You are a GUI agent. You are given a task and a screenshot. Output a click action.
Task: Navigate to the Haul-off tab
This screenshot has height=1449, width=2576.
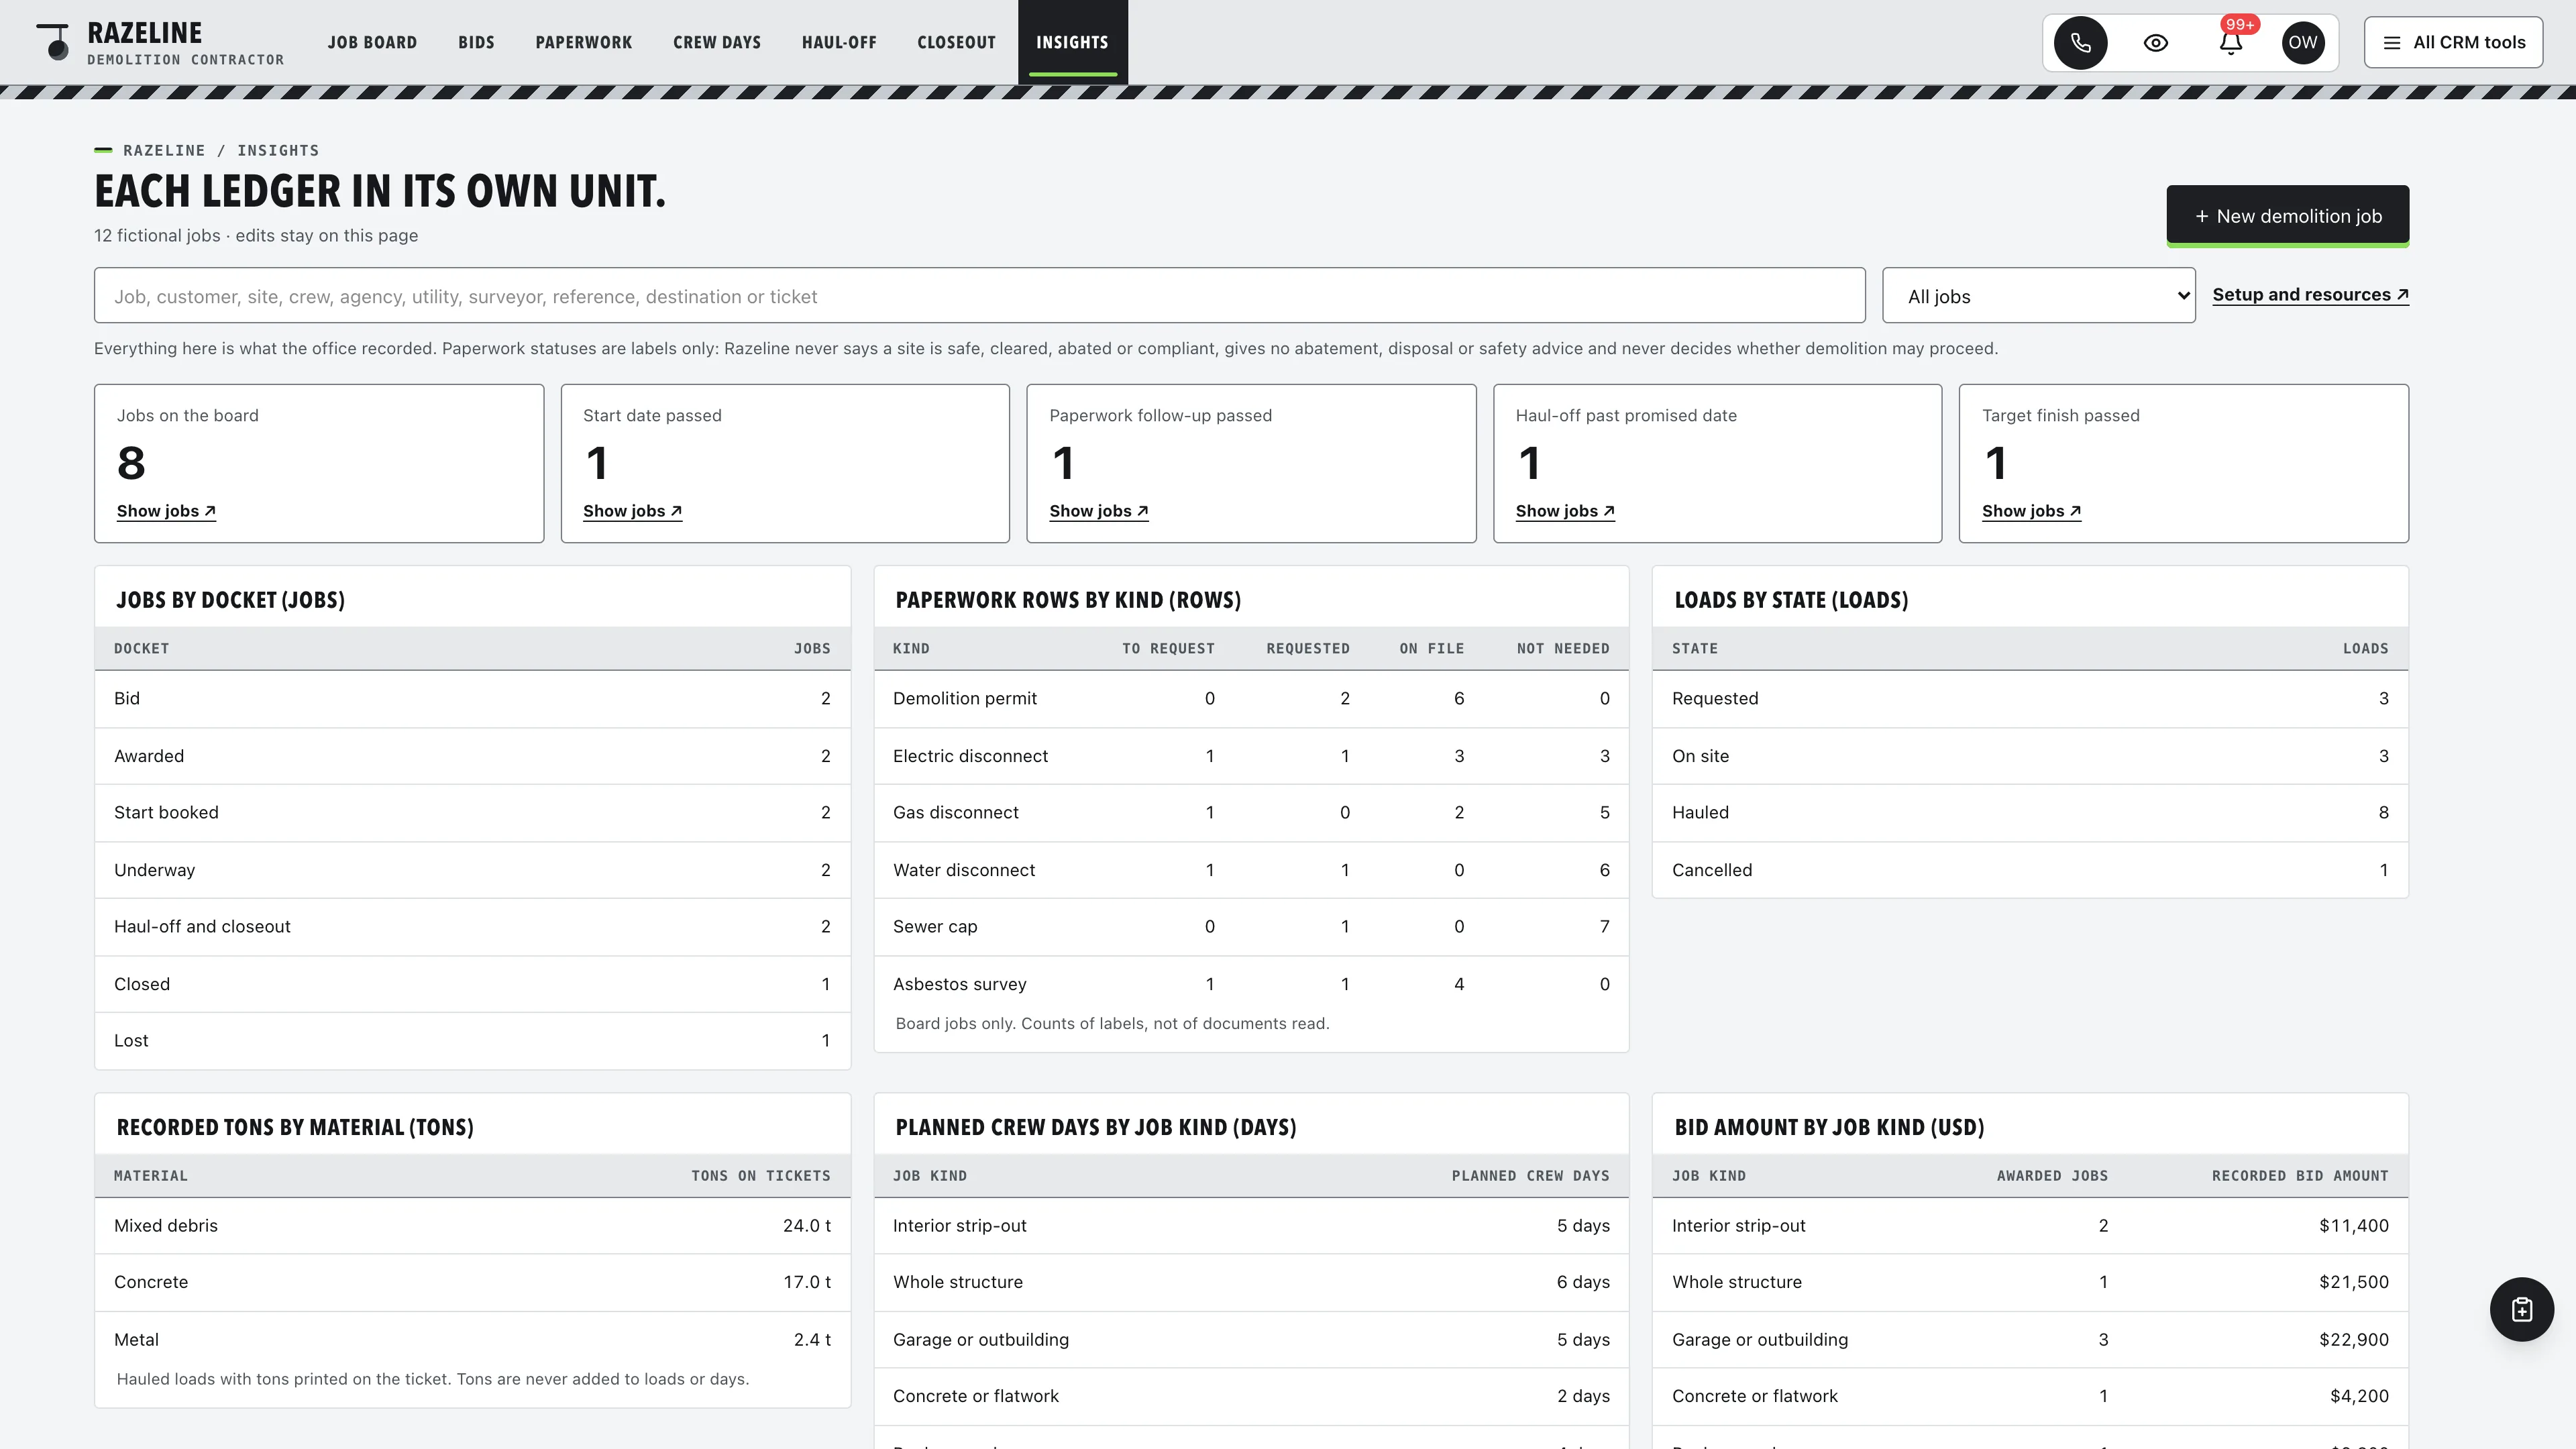tap(838, 43)
